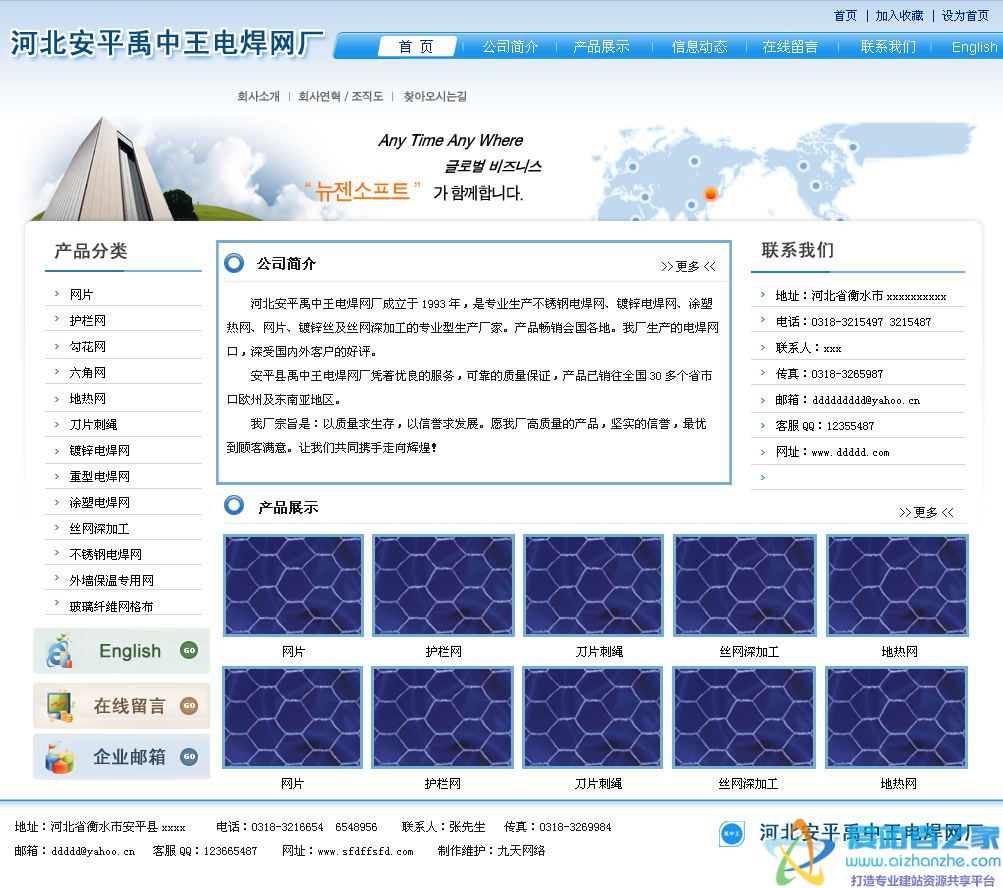Viewport: 1003px width, 888px height.
Task: Click the 加入收藏 link at top
Action: point(899,16)
